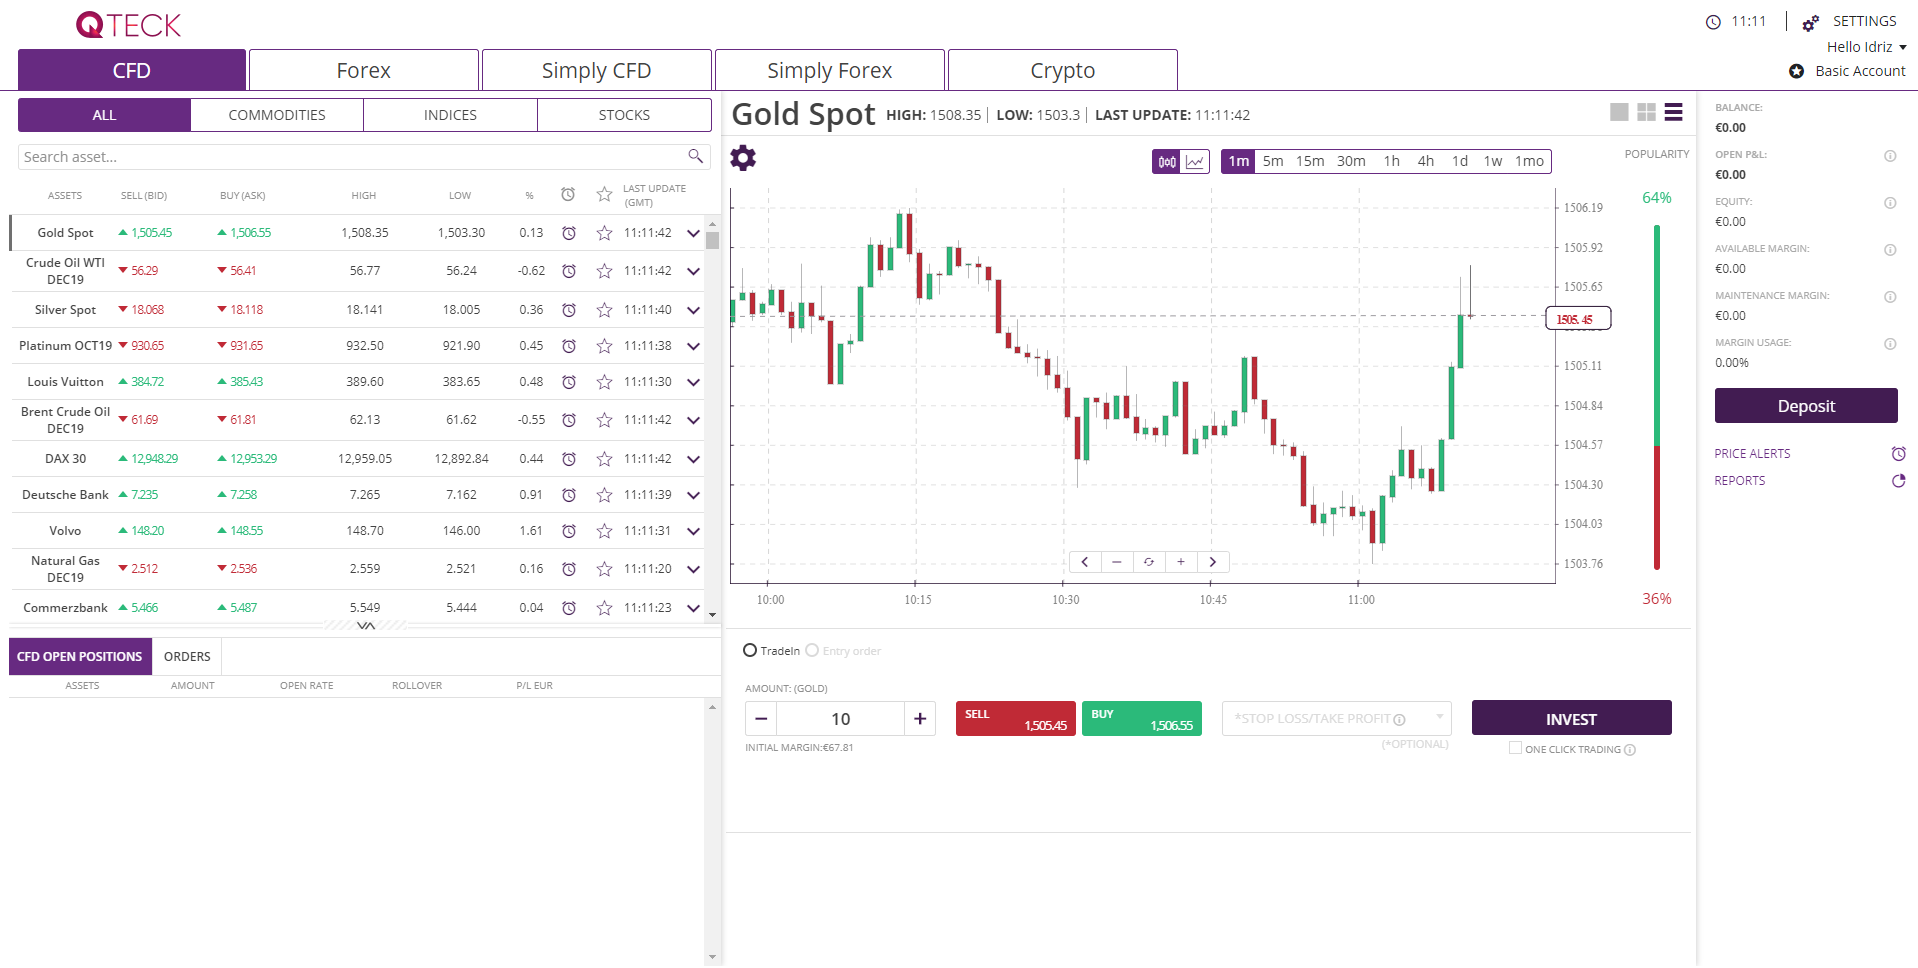This screenshot has width=1918, height=968.
Task: Select 15m chart timeframe
Action: (1310, 161)
